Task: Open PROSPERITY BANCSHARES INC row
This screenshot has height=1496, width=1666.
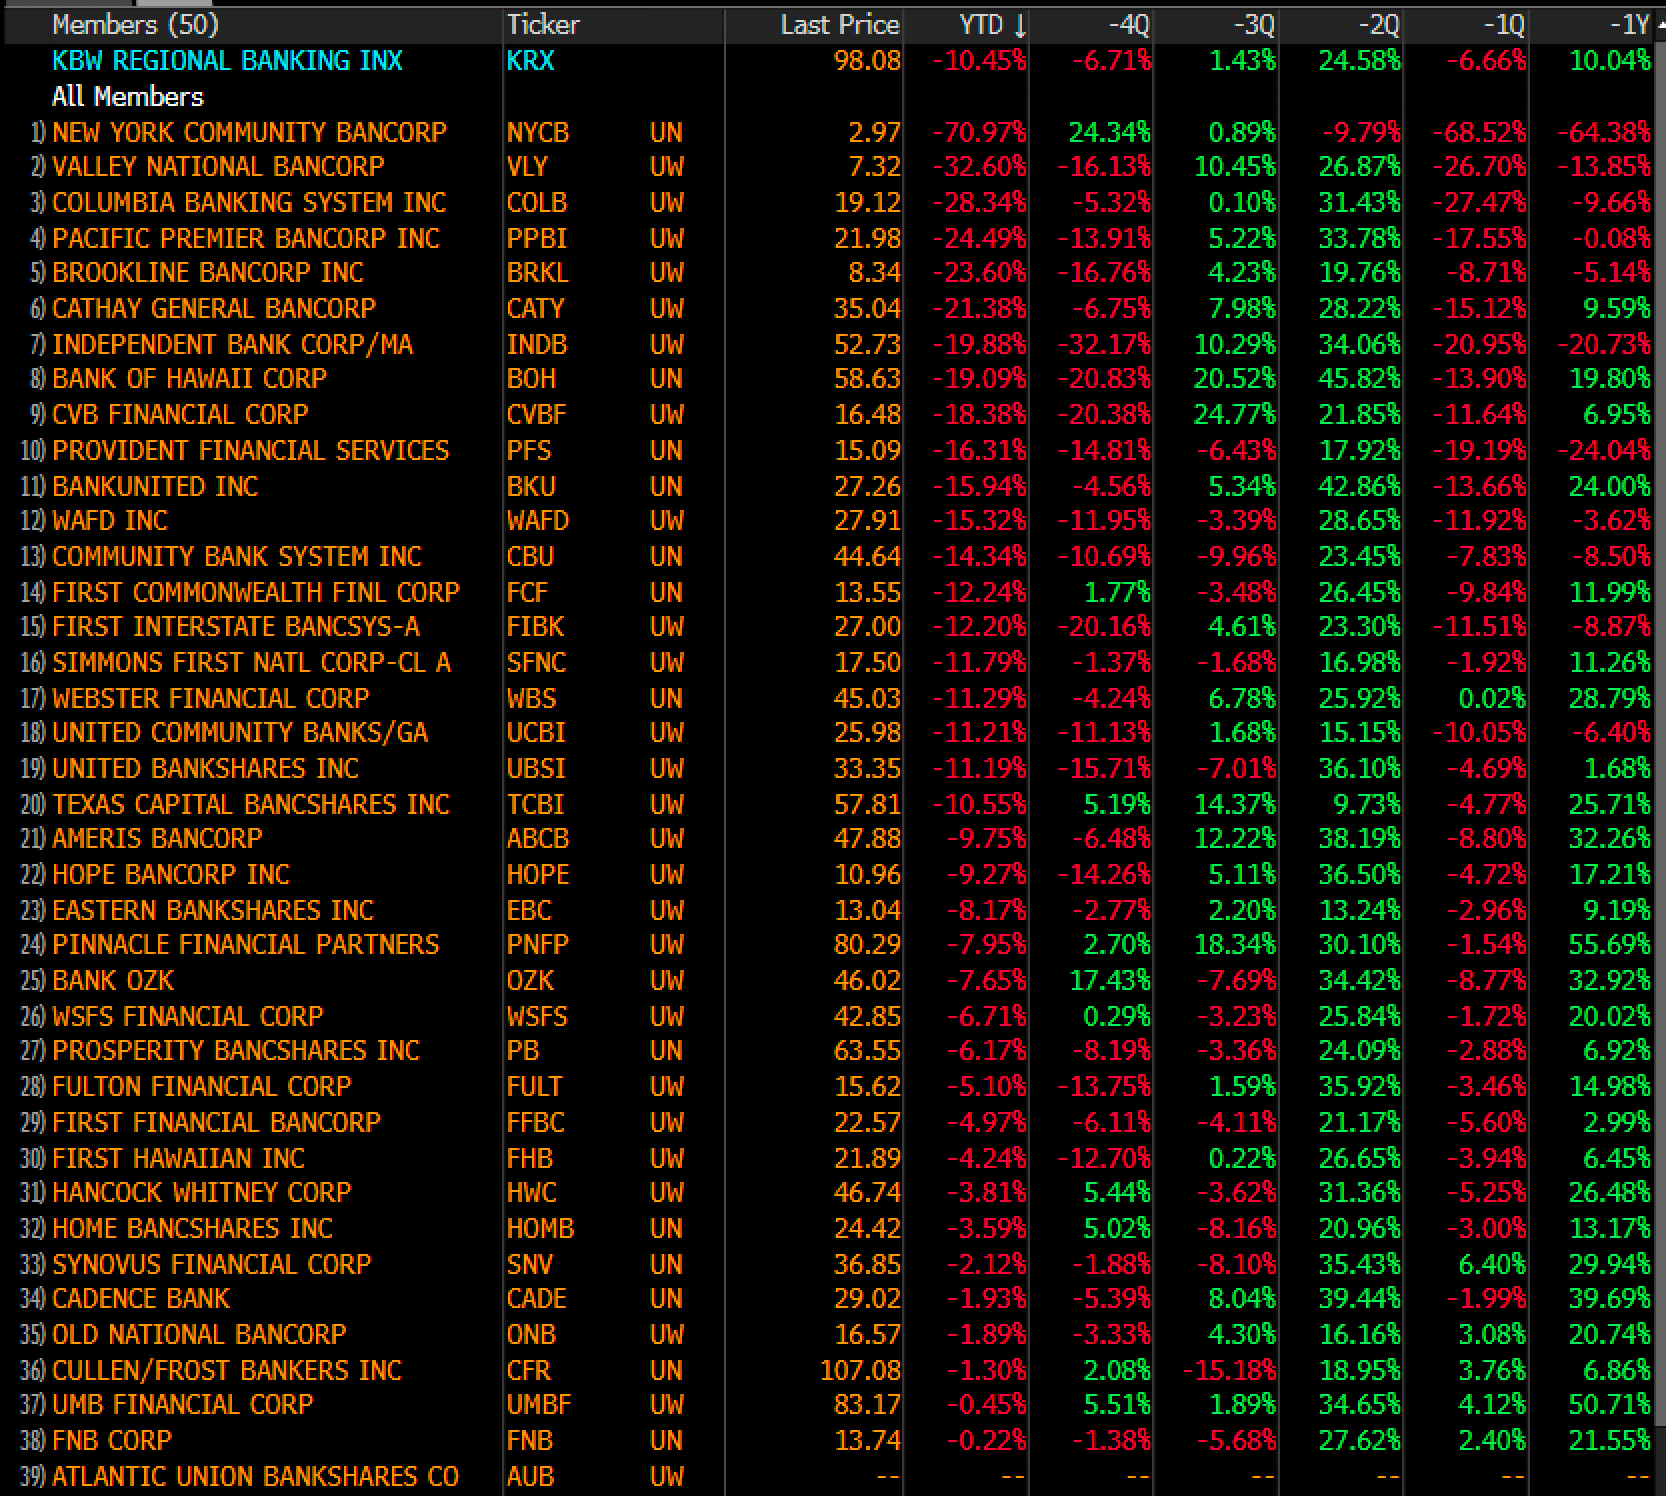Action: point(830,1051)
